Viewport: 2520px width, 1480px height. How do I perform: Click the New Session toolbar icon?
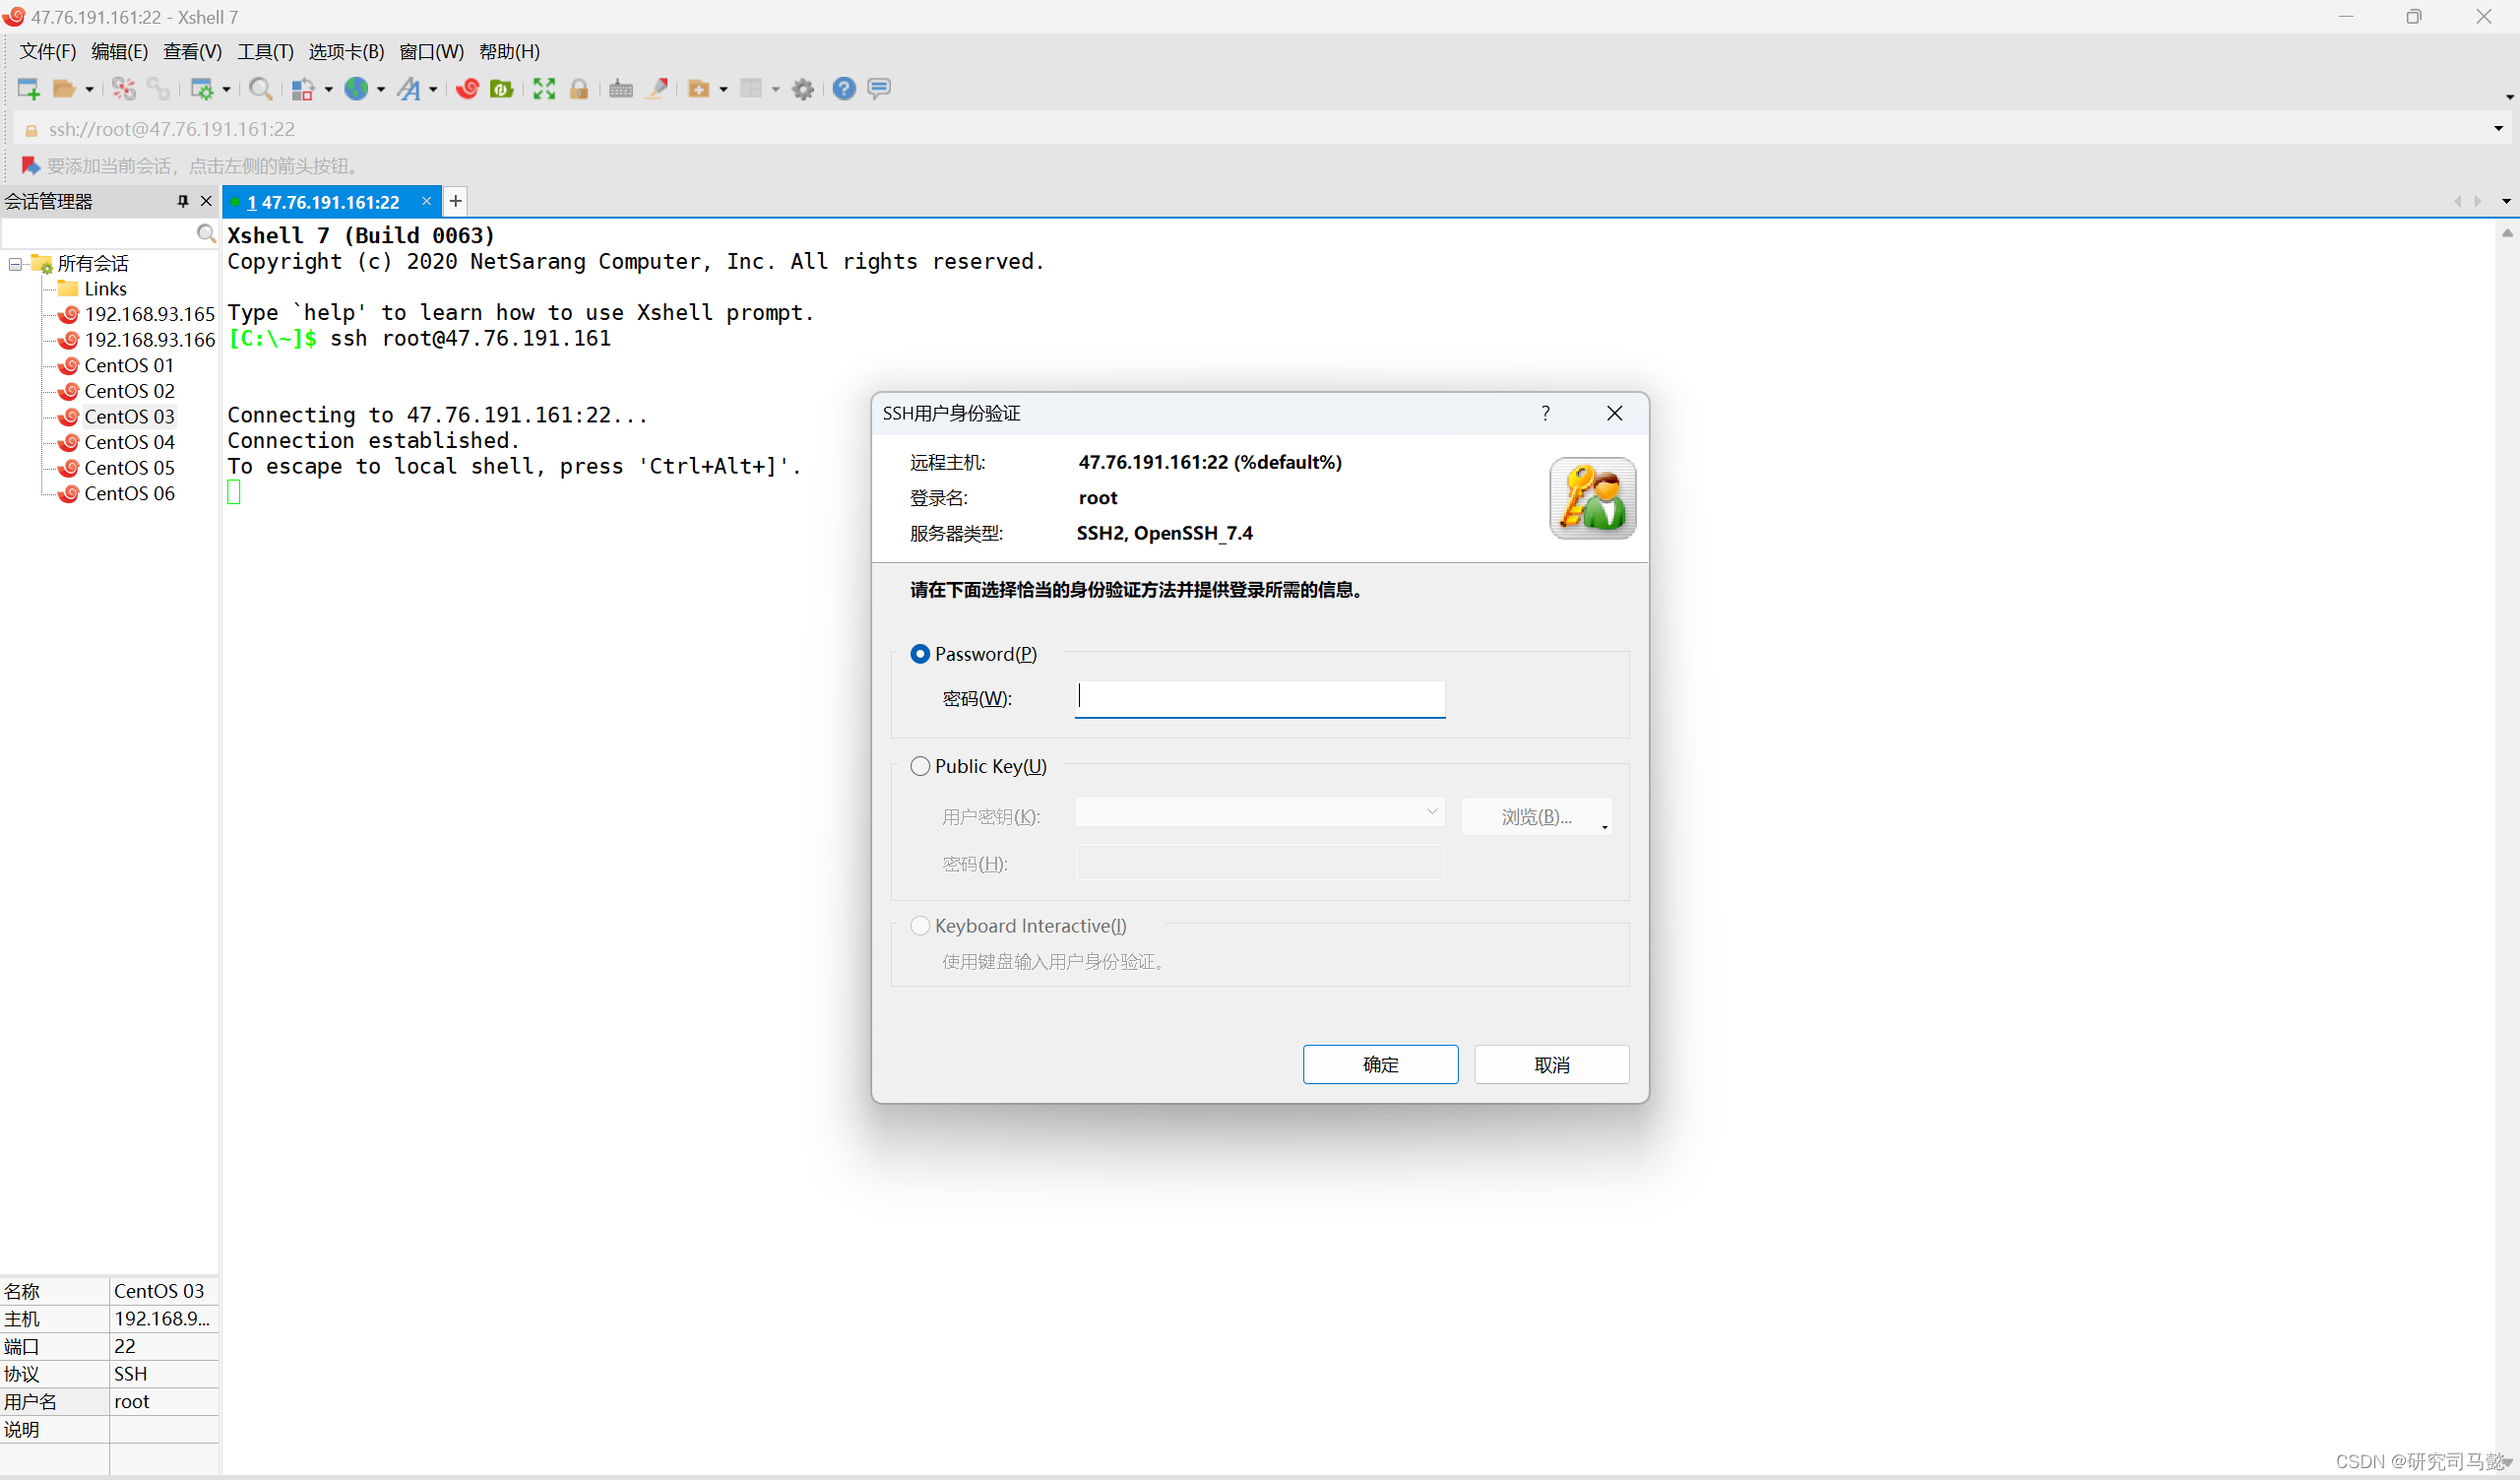pos(28,89)
